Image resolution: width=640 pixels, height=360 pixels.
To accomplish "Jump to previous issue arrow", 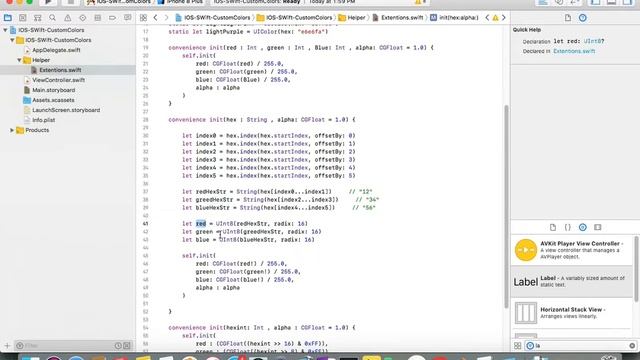I will point(487,18).
